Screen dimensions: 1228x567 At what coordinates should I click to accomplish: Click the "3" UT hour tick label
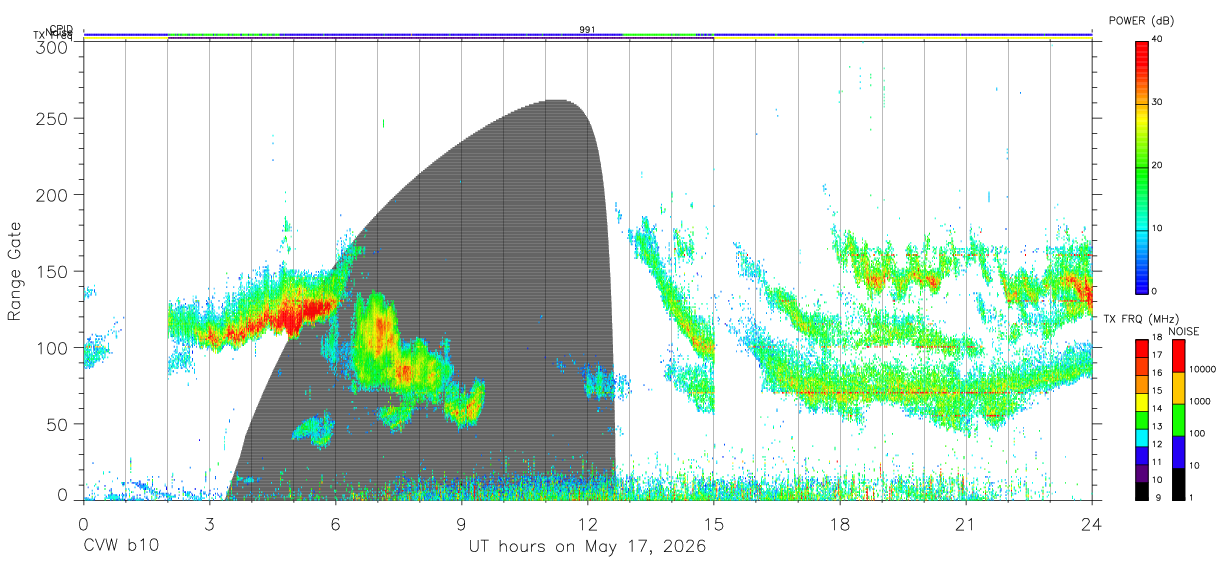pyautogui.click(x=209, y=522)
